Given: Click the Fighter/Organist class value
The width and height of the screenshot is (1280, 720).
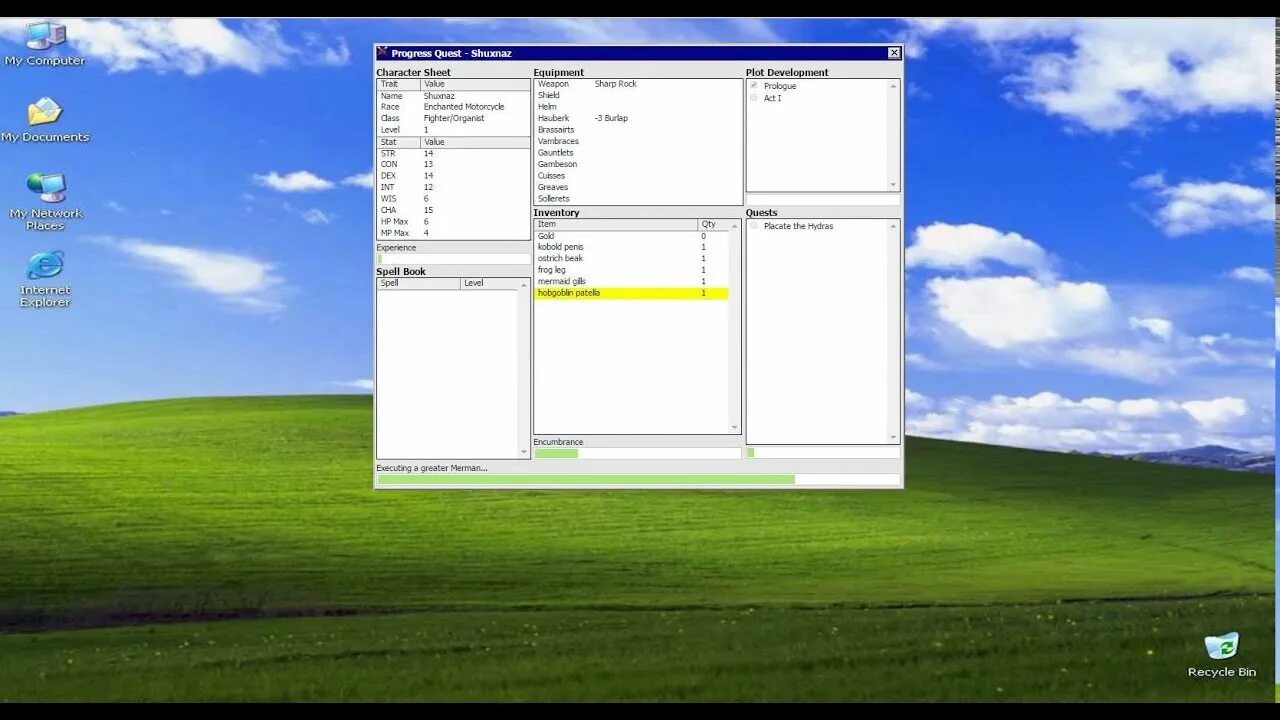Looking at the screenshot, I should click(454, 118).
